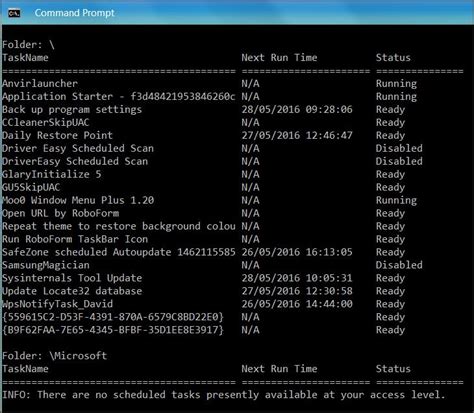Click 'TaskName' header under Folder: \Microsoft
Image resolution: width=474 pixels, height=413 pixels.
pyautogui.click(x=25, y=369)
